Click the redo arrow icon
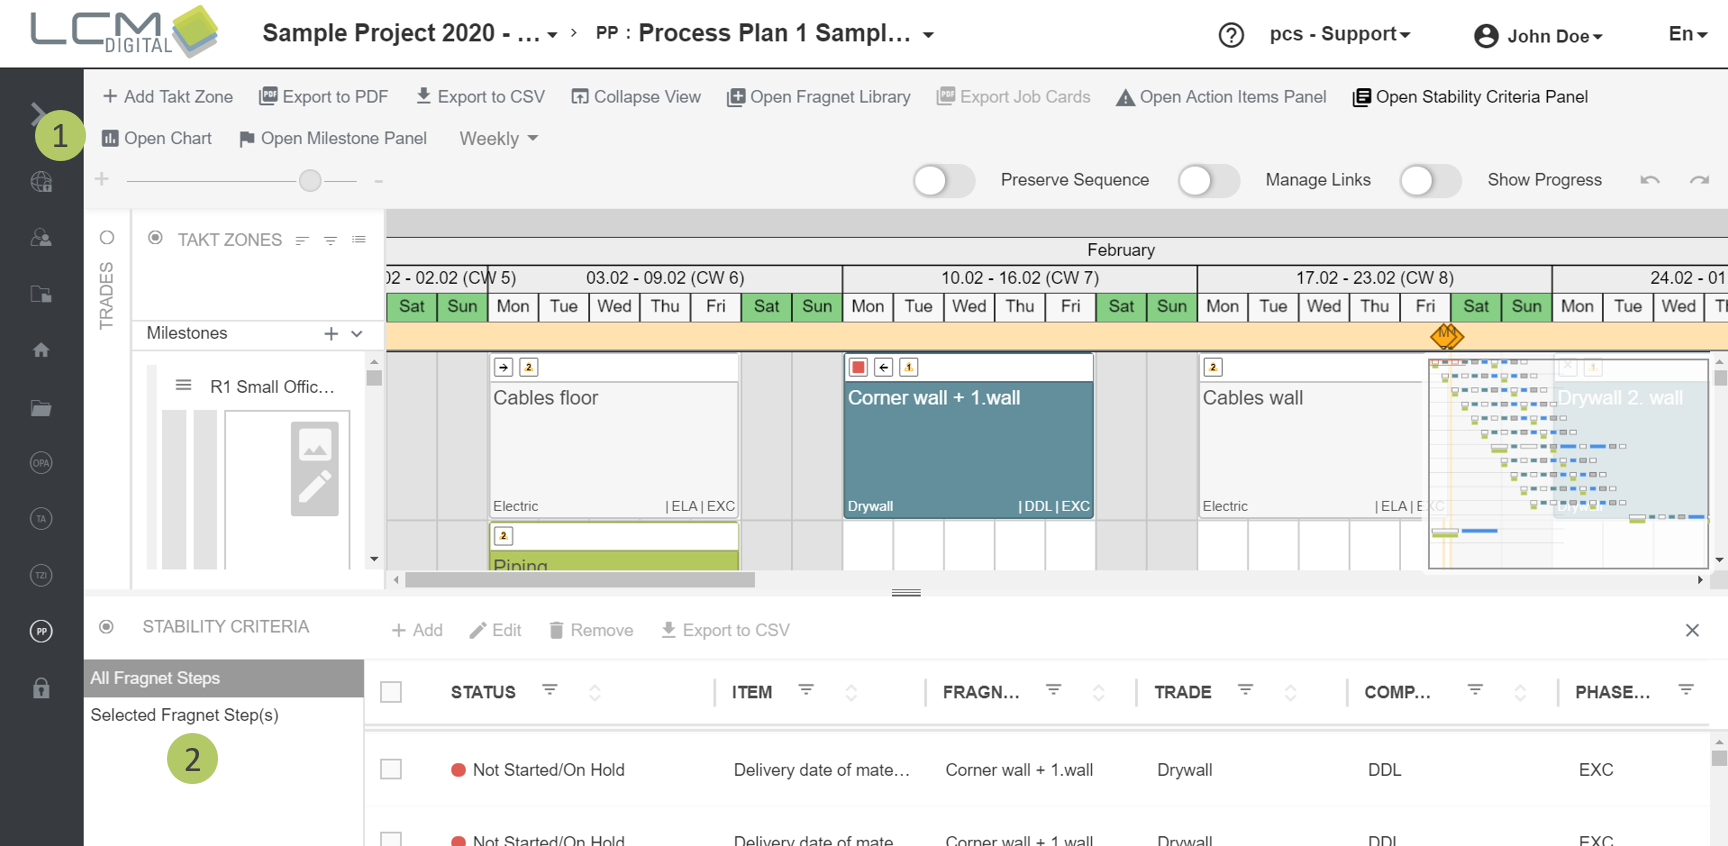 [1699, 180]
